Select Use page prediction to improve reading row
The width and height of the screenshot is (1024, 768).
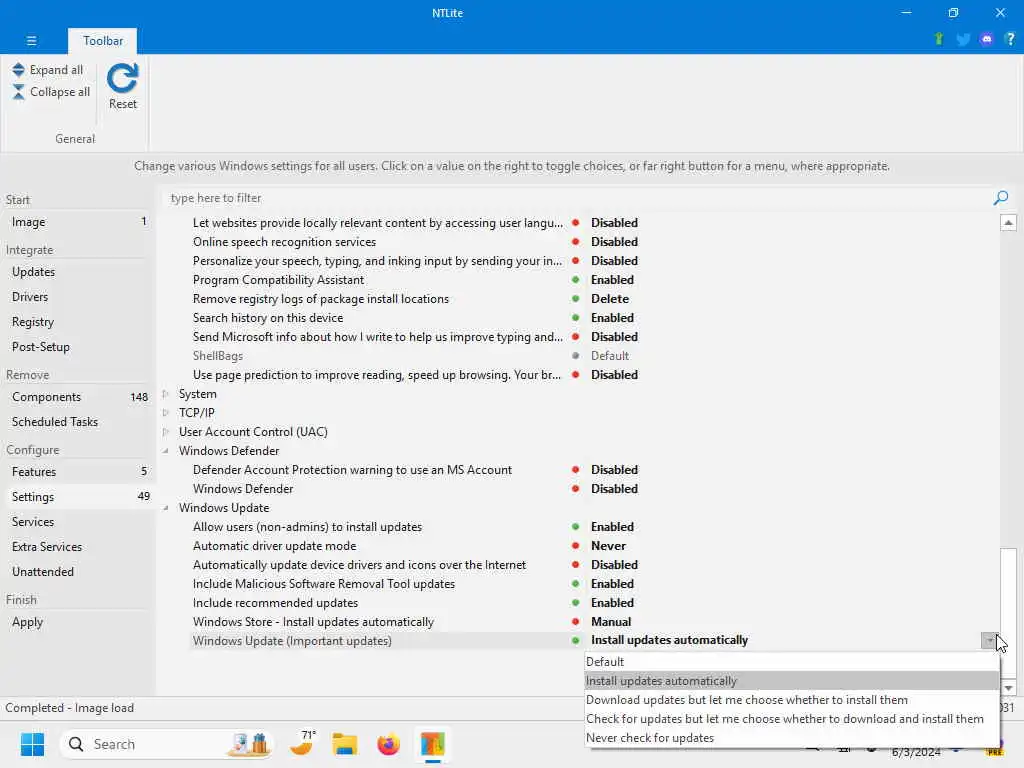point(377,375)
